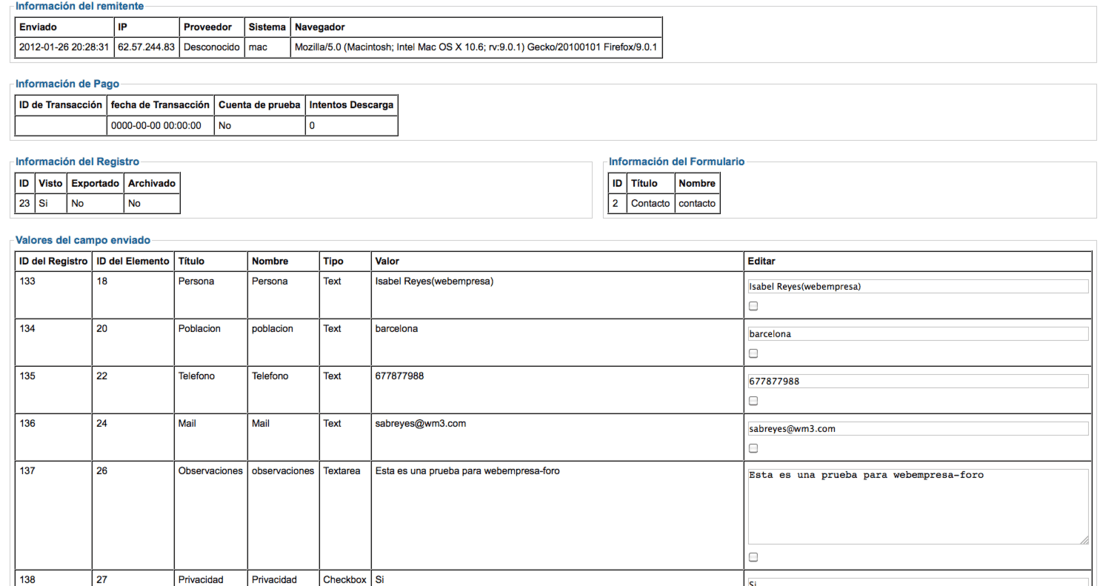Click the form Nombre value contacto

(x=697, y=204)
